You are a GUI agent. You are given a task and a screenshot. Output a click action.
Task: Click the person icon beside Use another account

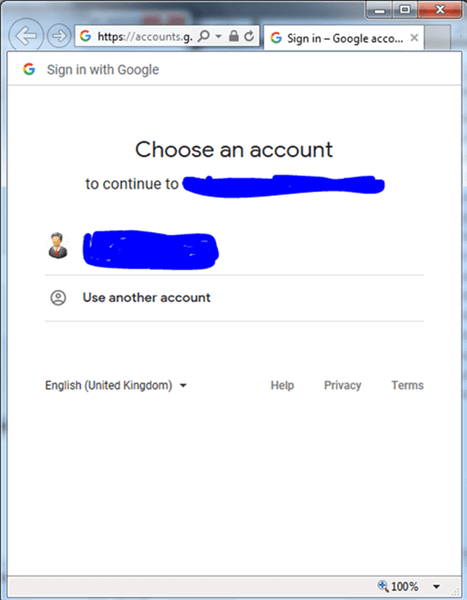coord(58,298)
